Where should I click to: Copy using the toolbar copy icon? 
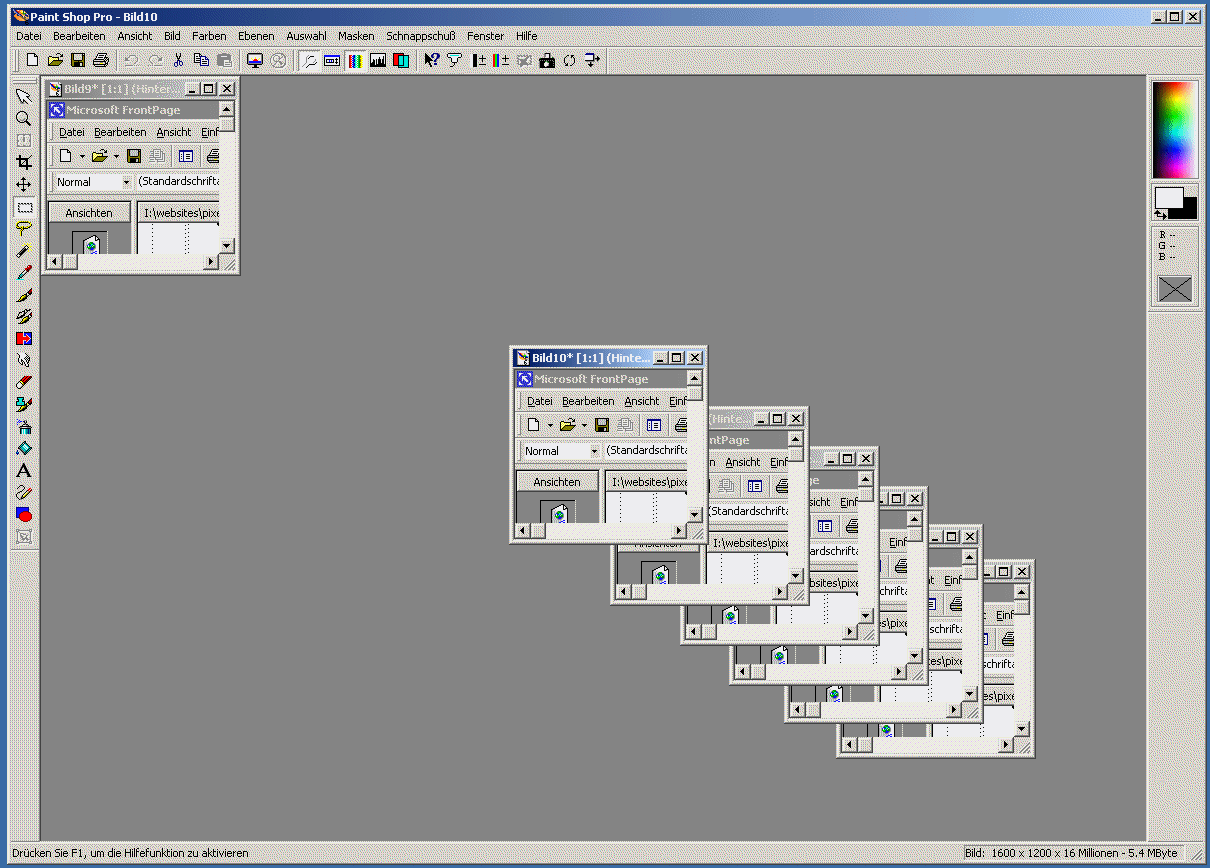point(201,60)
